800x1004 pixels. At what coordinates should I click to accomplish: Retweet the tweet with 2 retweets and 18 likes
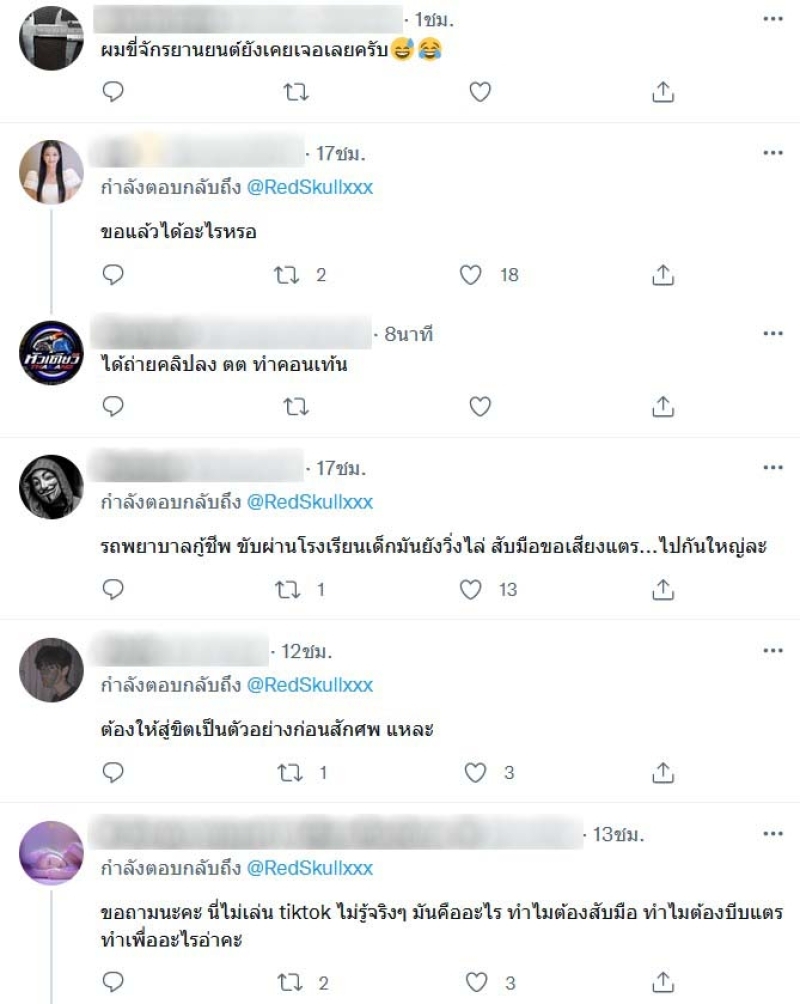tap(286, 275)
